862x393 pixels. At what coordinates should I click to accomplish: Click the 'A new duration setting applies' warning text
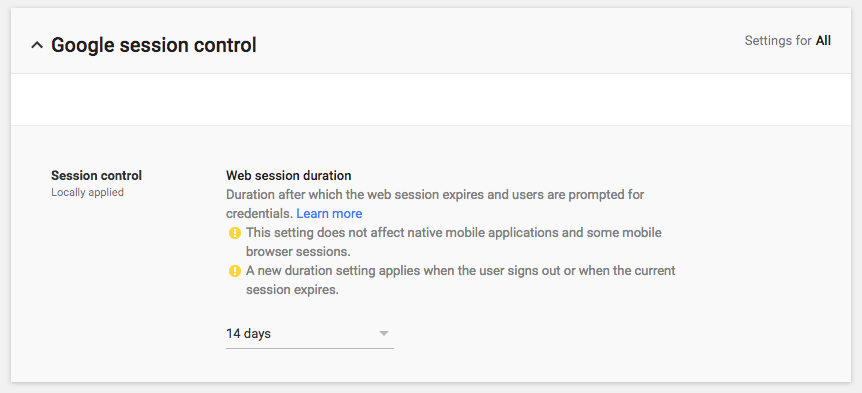tap(461, 270)
